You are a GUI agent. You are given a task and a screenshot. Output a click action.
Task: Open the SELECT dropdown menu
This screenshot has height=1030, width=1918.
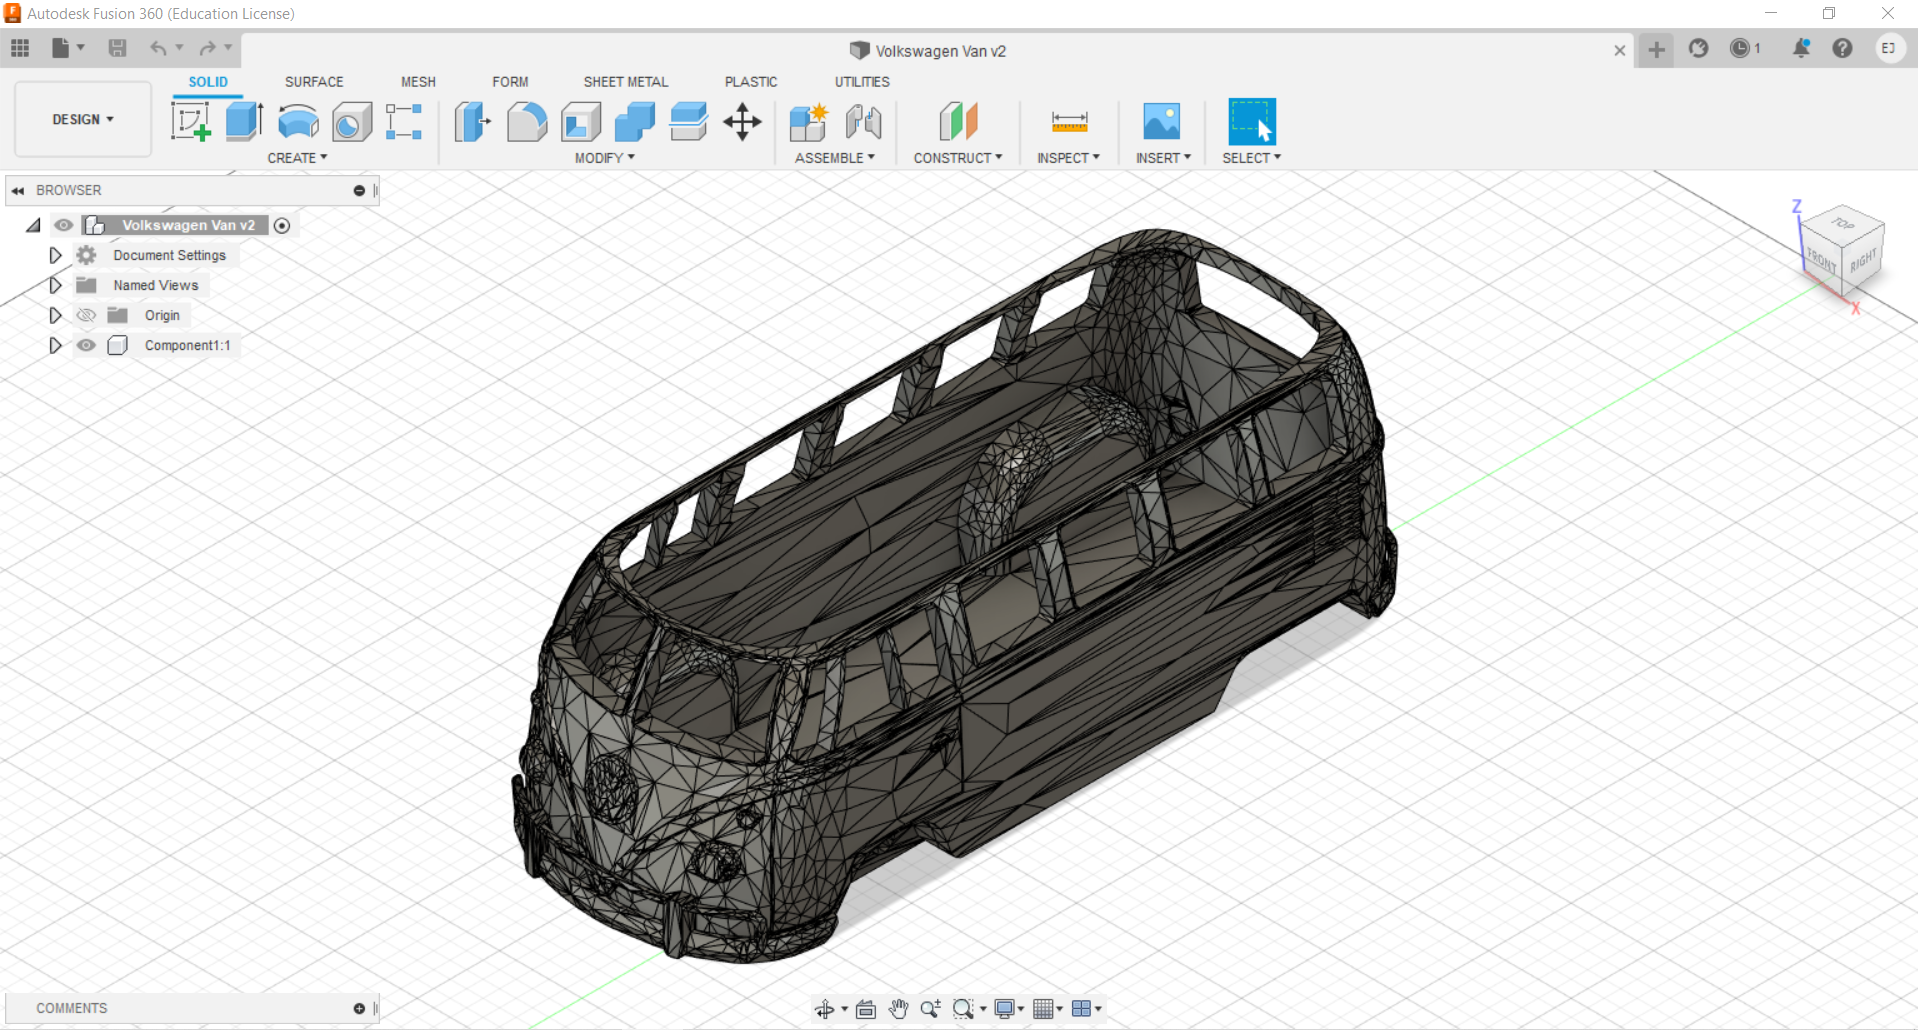[1251, 158]
